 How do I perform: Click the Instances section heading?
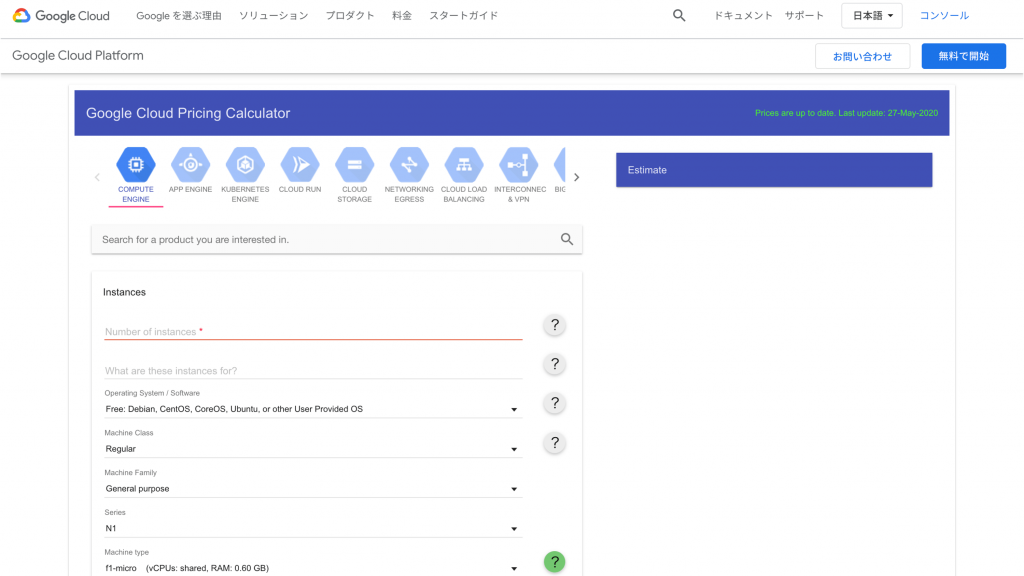[x=124, y=292]
